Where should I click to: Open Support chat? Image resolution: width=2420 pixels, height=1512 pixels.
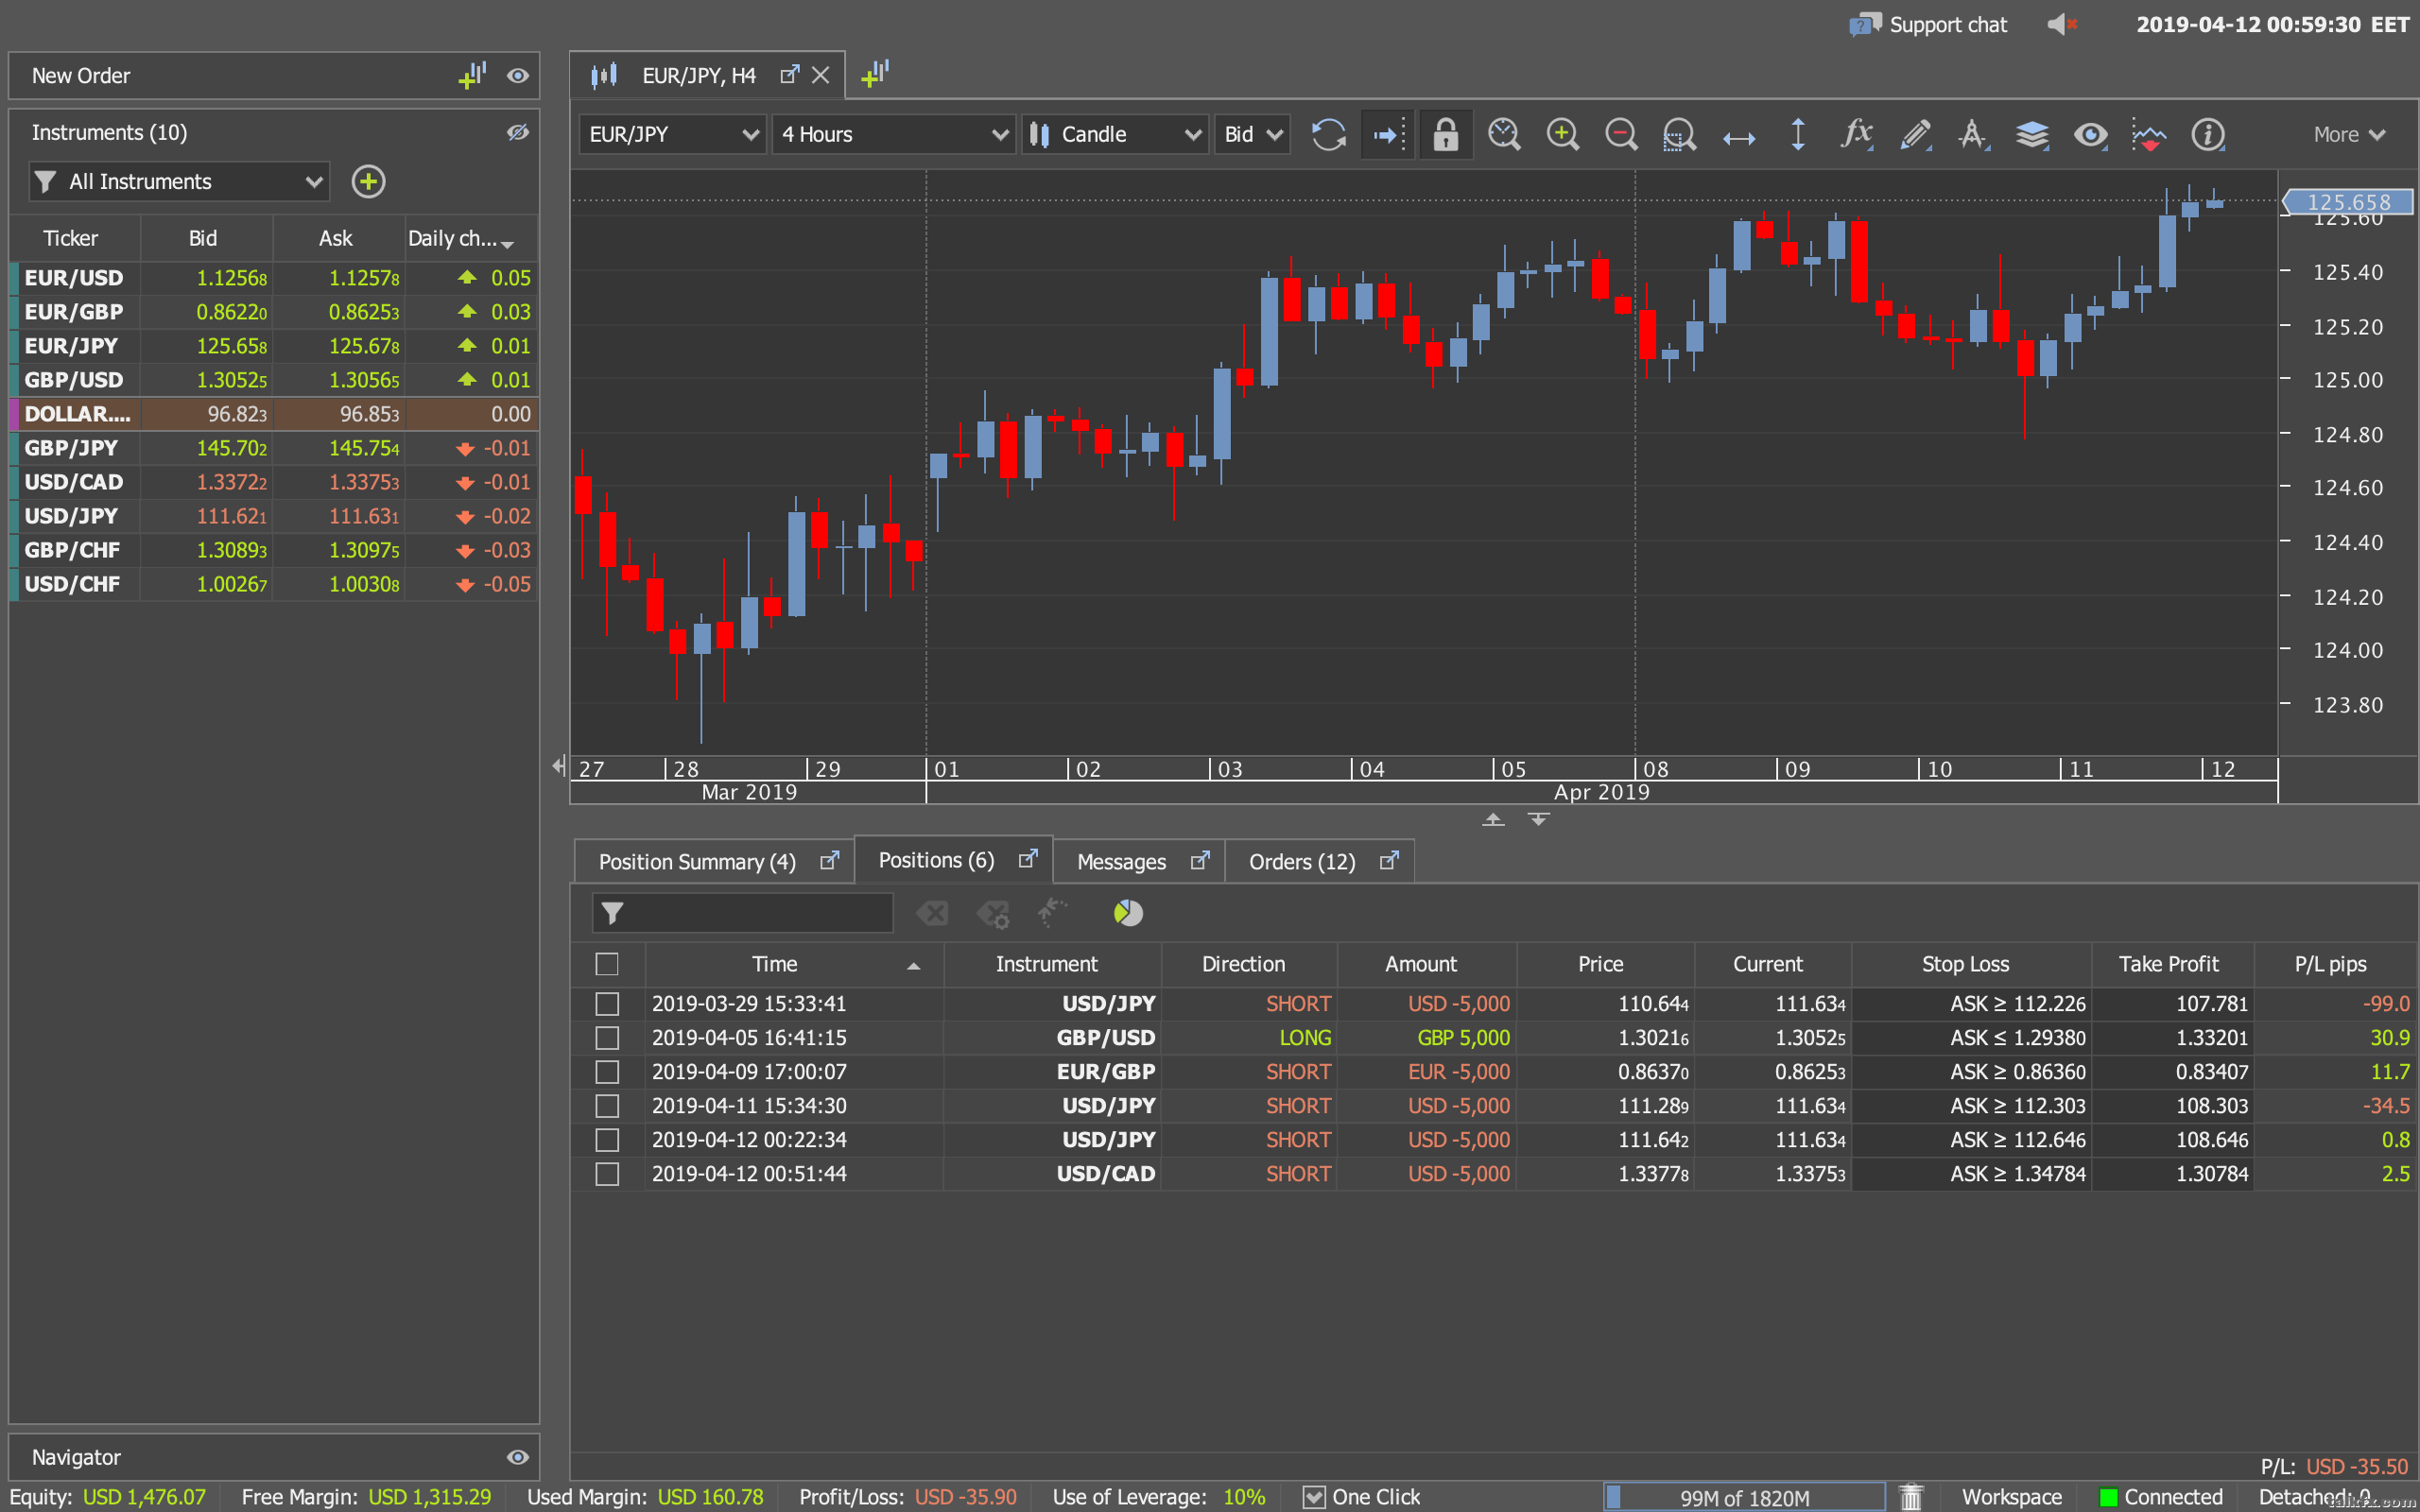(x=1928, y=24)
